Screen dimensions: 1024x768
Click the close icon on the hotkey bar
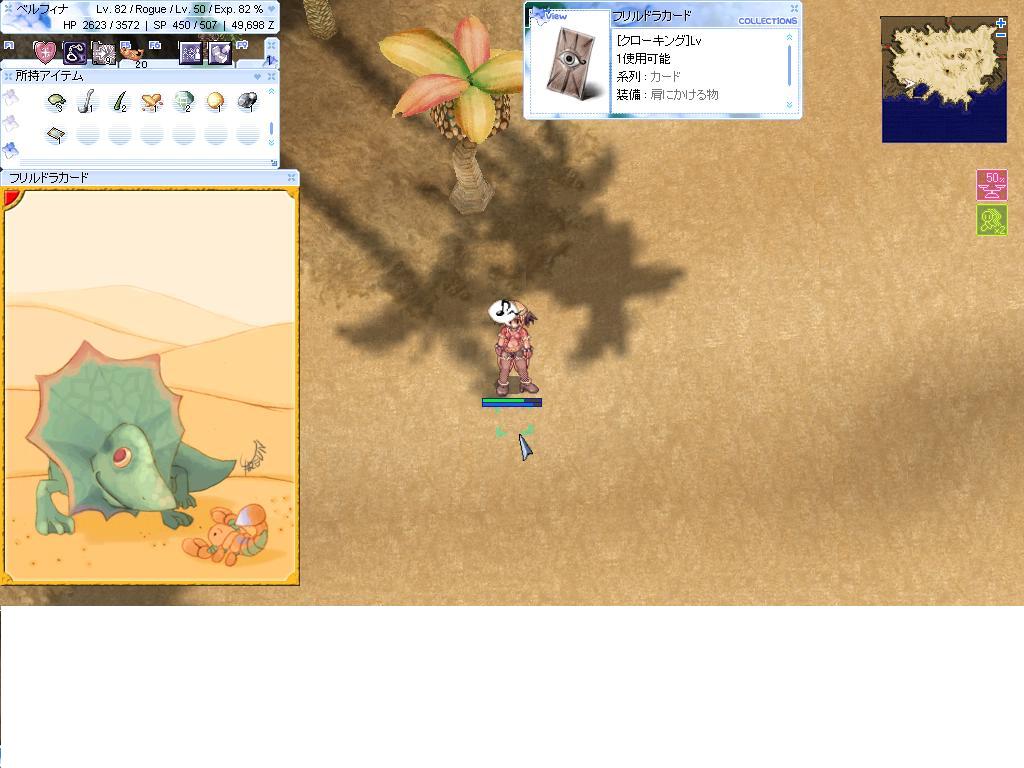click(271, 45)
